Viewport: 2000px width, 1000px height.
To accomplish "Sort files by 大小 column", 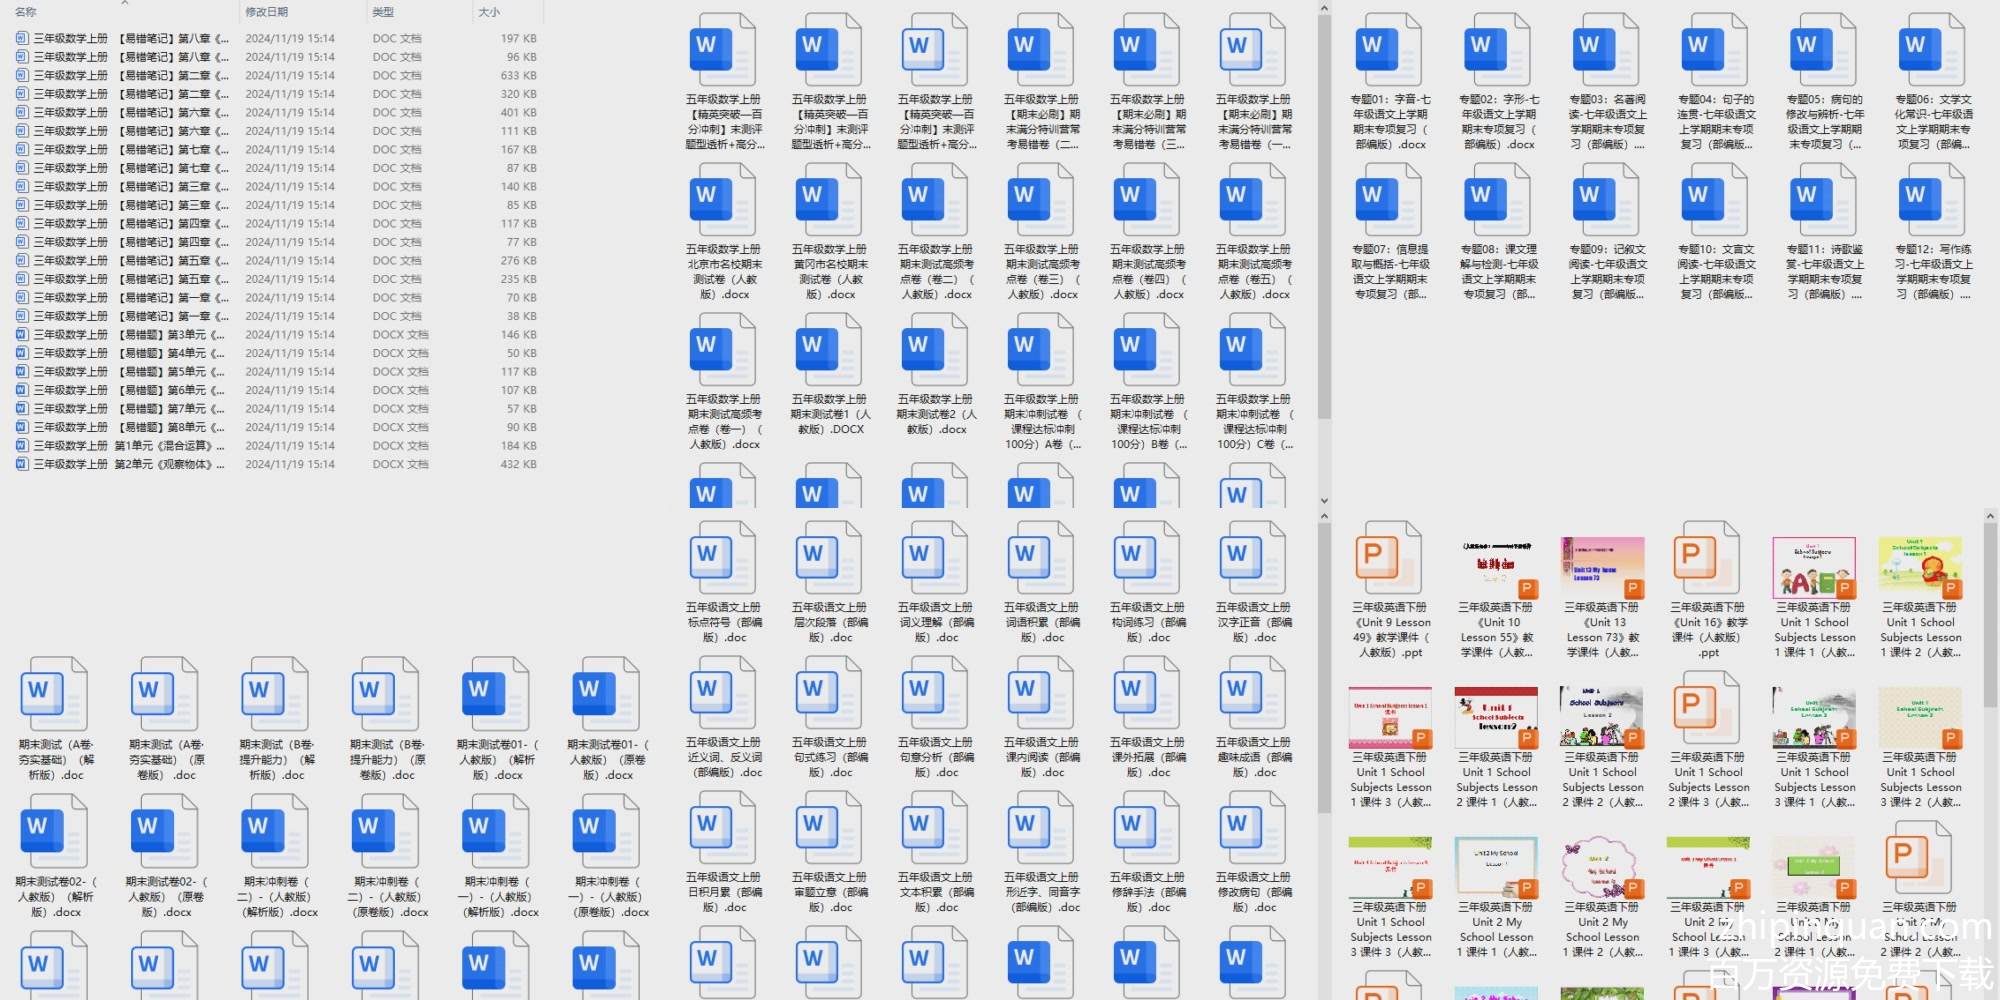I will pyautogui.click(x=489, y=12).
